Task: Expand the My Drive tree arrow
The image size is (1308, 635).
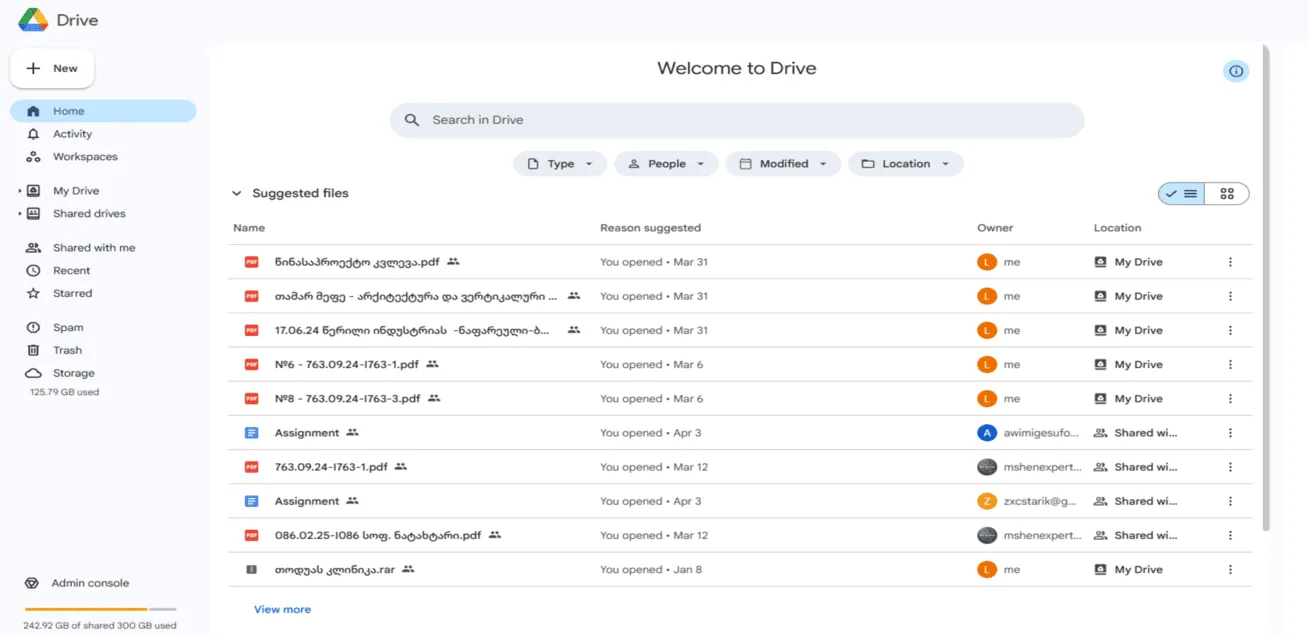Action: [x=19, y=191]
